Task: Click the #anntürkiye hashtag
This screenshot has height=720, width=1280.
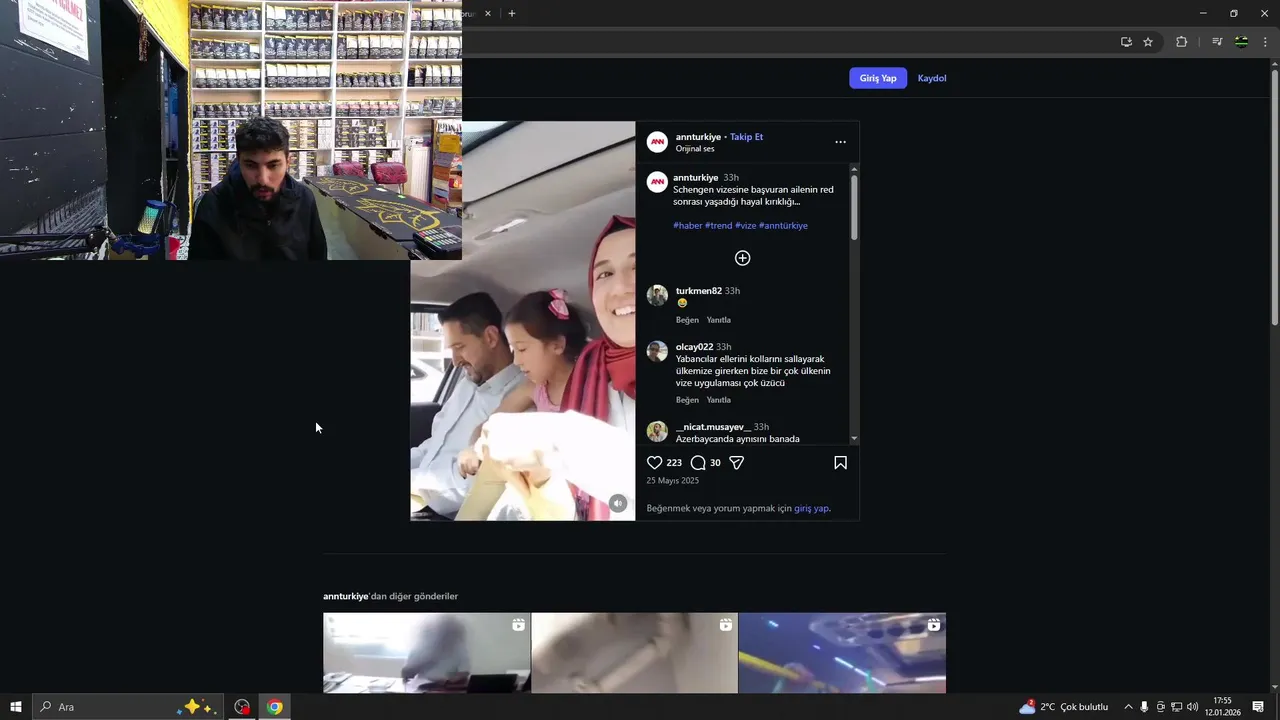Action: click(783, 226)
